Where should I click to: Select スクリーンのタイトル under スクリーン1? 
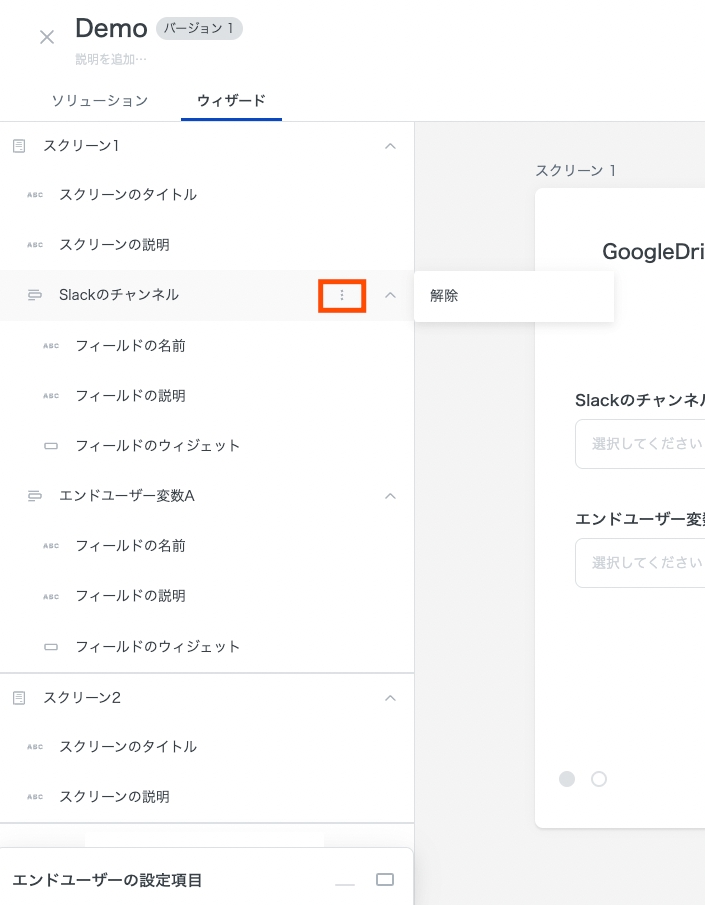click(x=128, y=195)
